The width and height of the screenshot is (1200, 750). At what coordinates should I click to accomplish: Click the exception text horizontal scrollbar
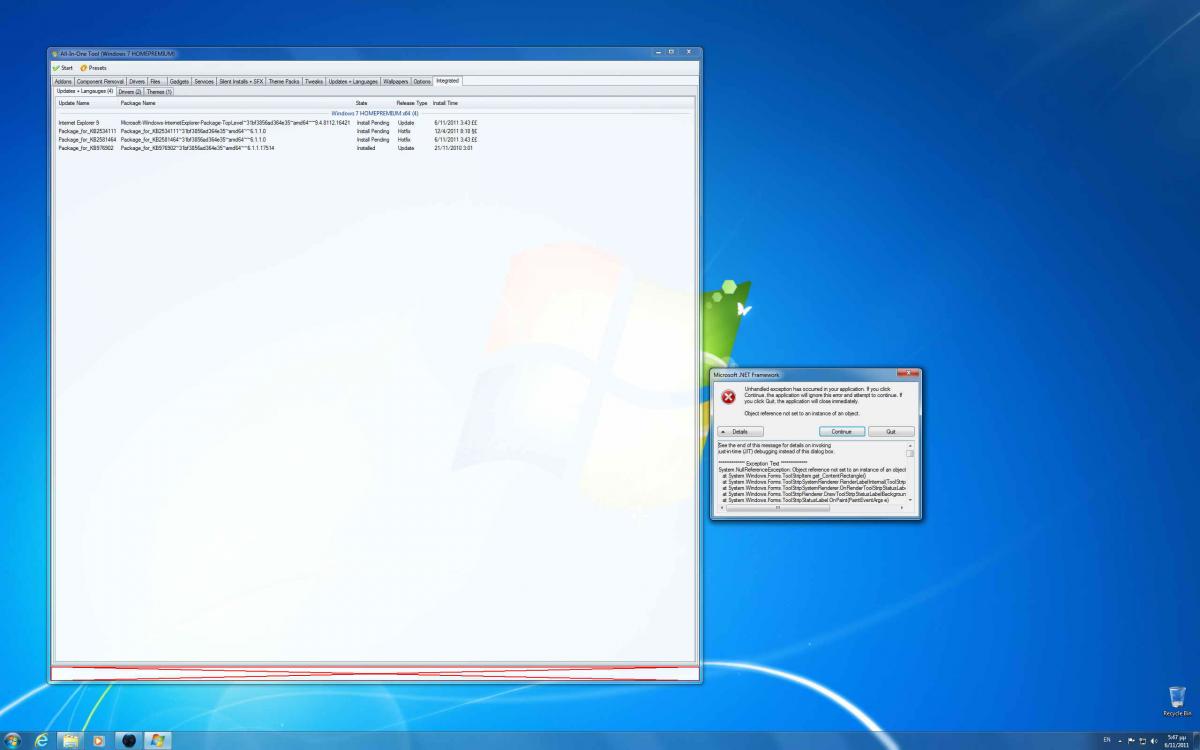click(811, 507)
